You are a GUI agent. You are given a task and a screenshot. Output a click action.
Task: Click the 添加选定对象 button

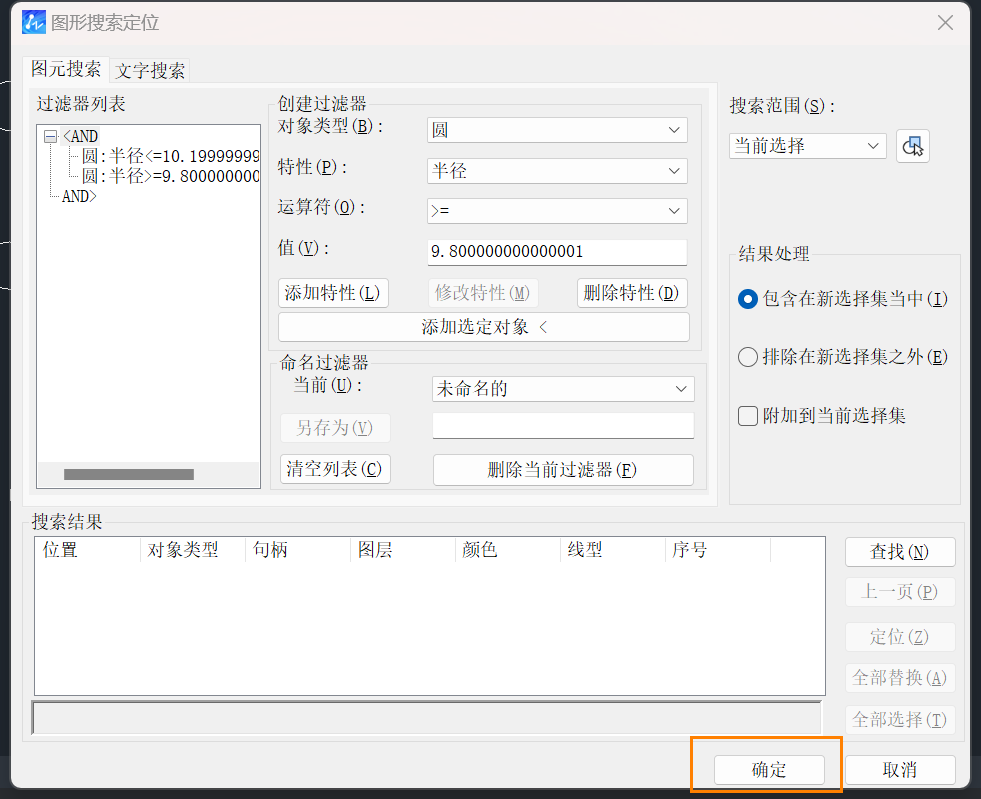pyautogui.click(x=483, y=327)
